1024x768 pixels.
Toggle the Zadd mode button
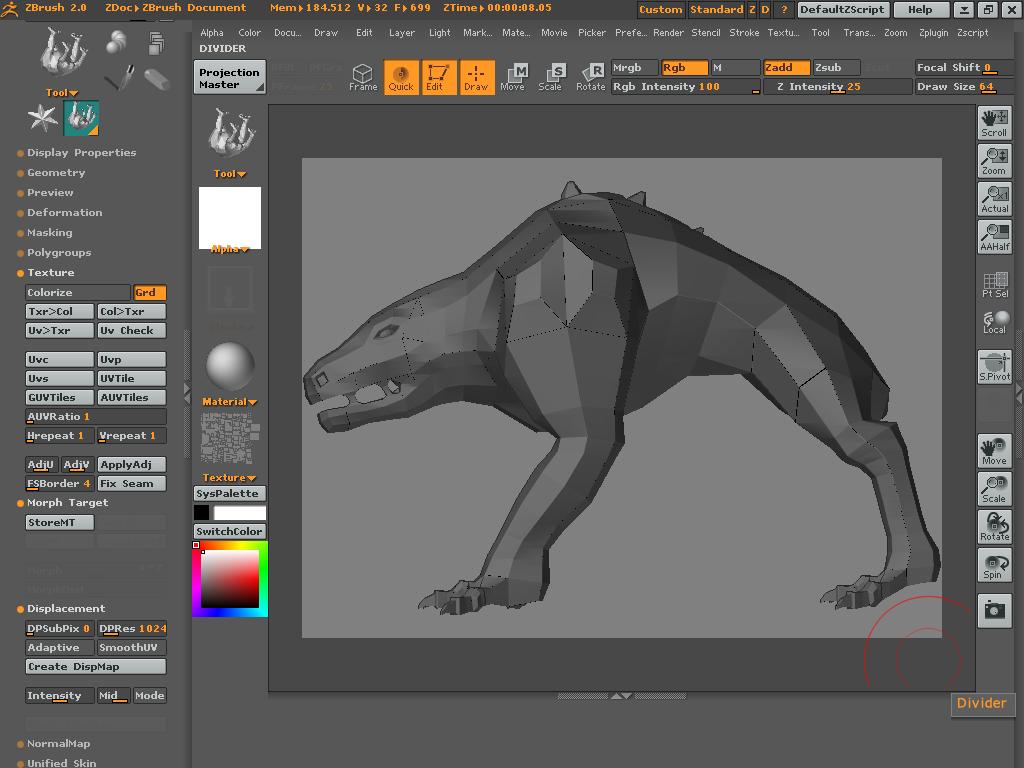785,67
